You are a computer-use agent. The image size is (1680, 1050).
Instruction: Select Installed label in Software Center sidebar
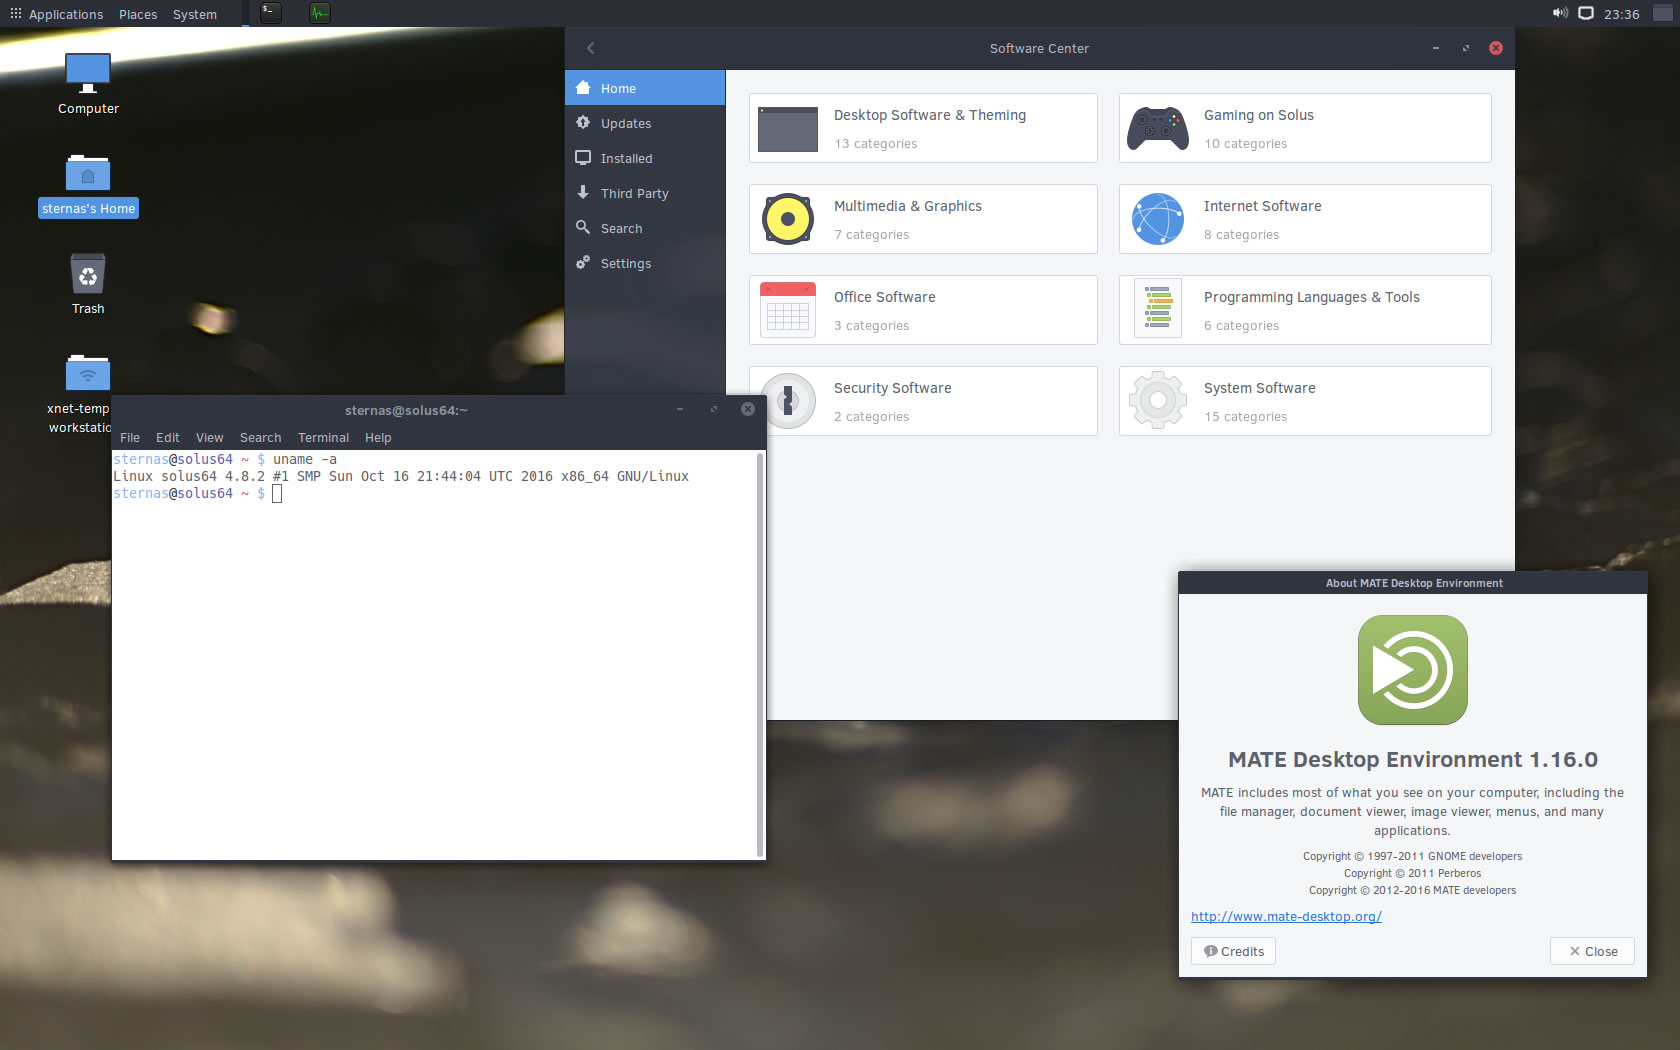pos(627,158)
